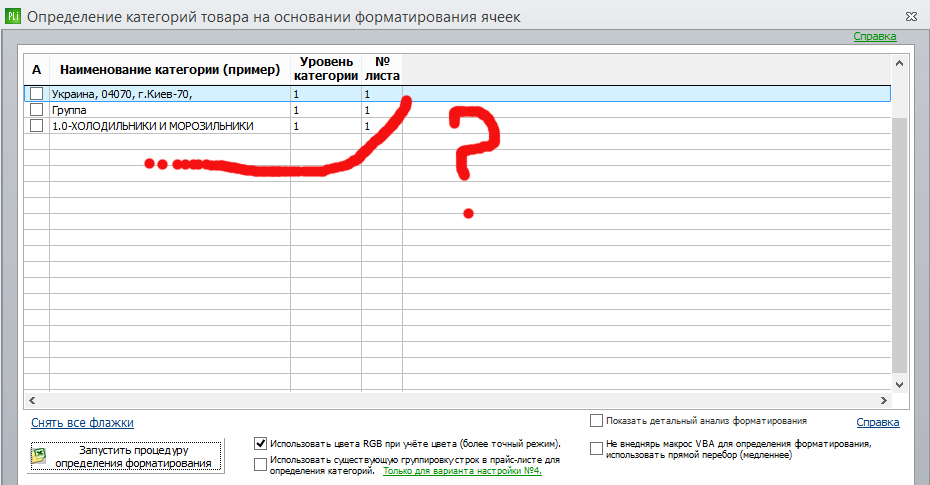Image resolution: width=930 pixels, height=485 pixels.
Task: Enable use existing row grouping in price list
Action: coord(260,464)
